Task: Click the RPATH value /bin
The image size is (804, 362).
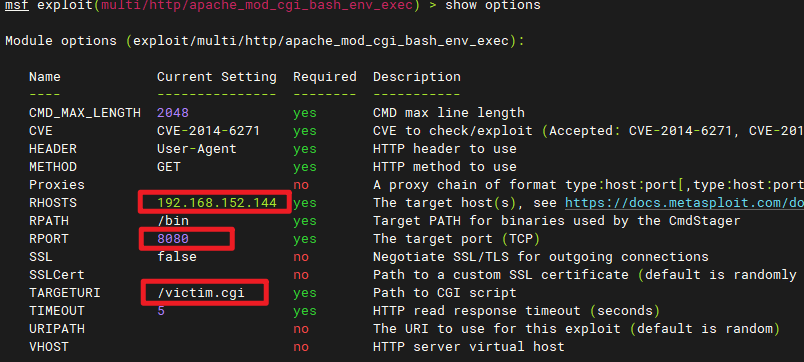Action: 173,221
